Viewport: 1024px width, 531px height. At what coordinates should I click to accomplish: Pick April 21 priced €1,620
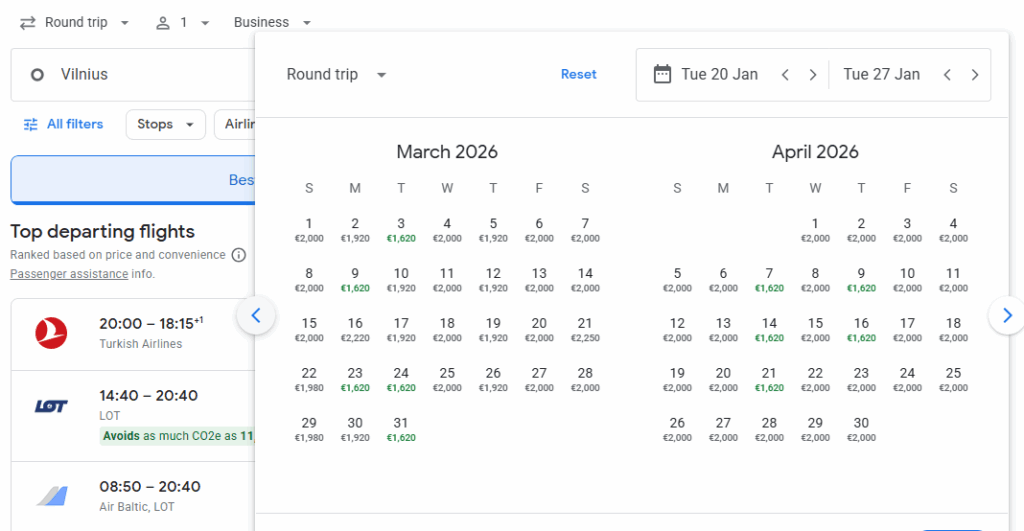coord(769,379)
